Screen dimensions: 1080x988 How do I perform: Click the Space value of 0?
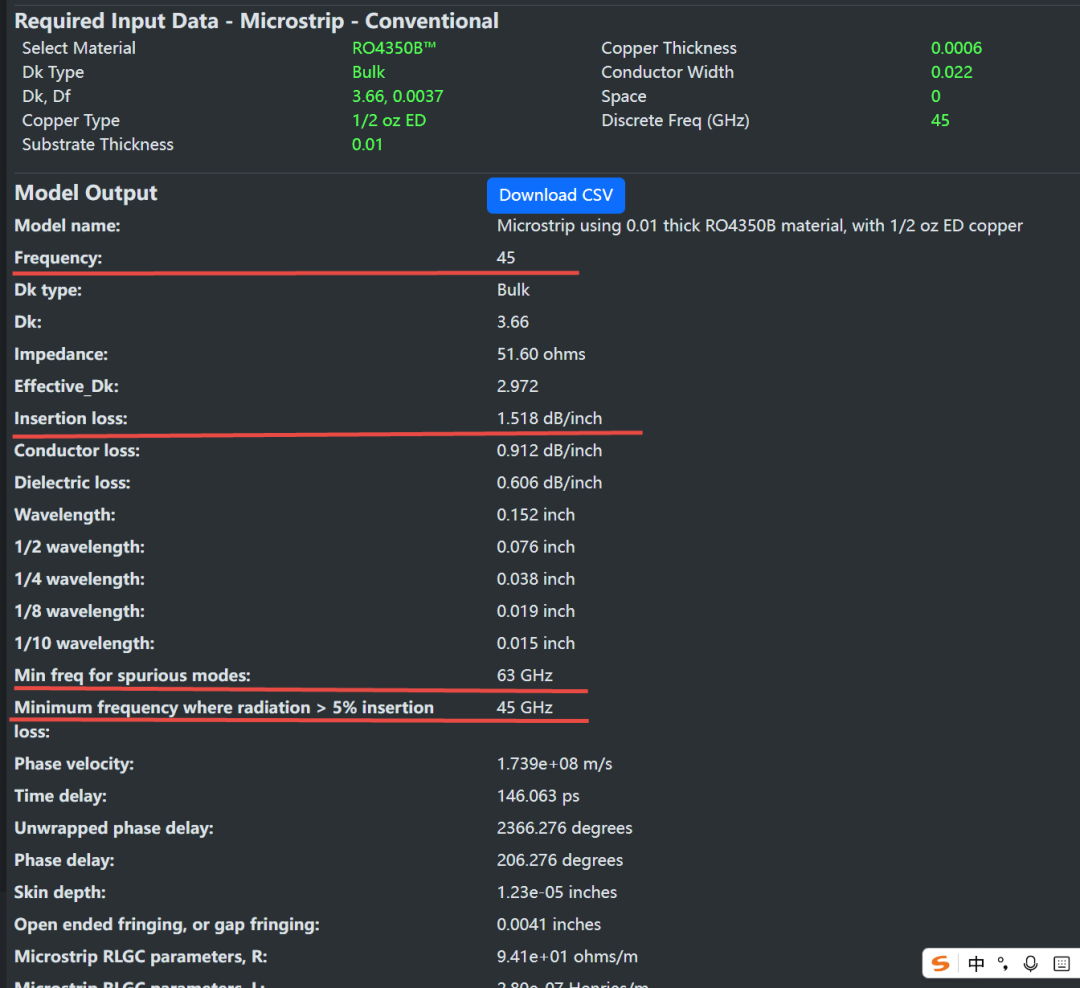point(935,96)
